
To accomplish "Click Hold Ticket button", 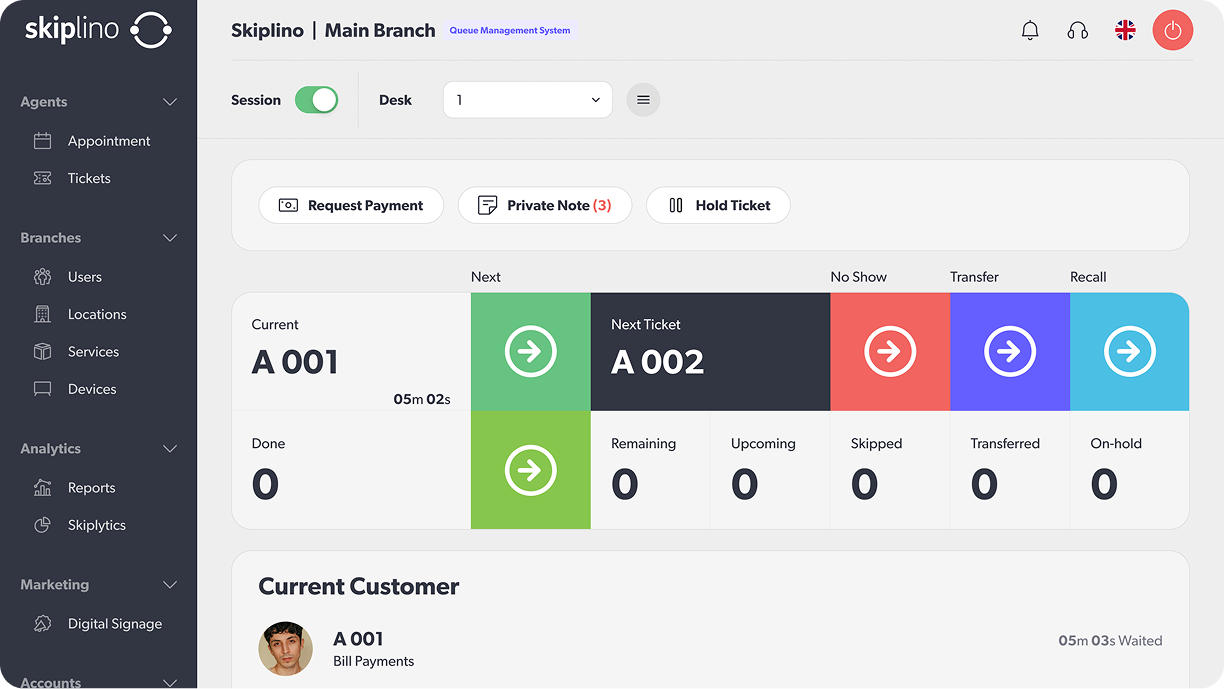I will point(718,205).
